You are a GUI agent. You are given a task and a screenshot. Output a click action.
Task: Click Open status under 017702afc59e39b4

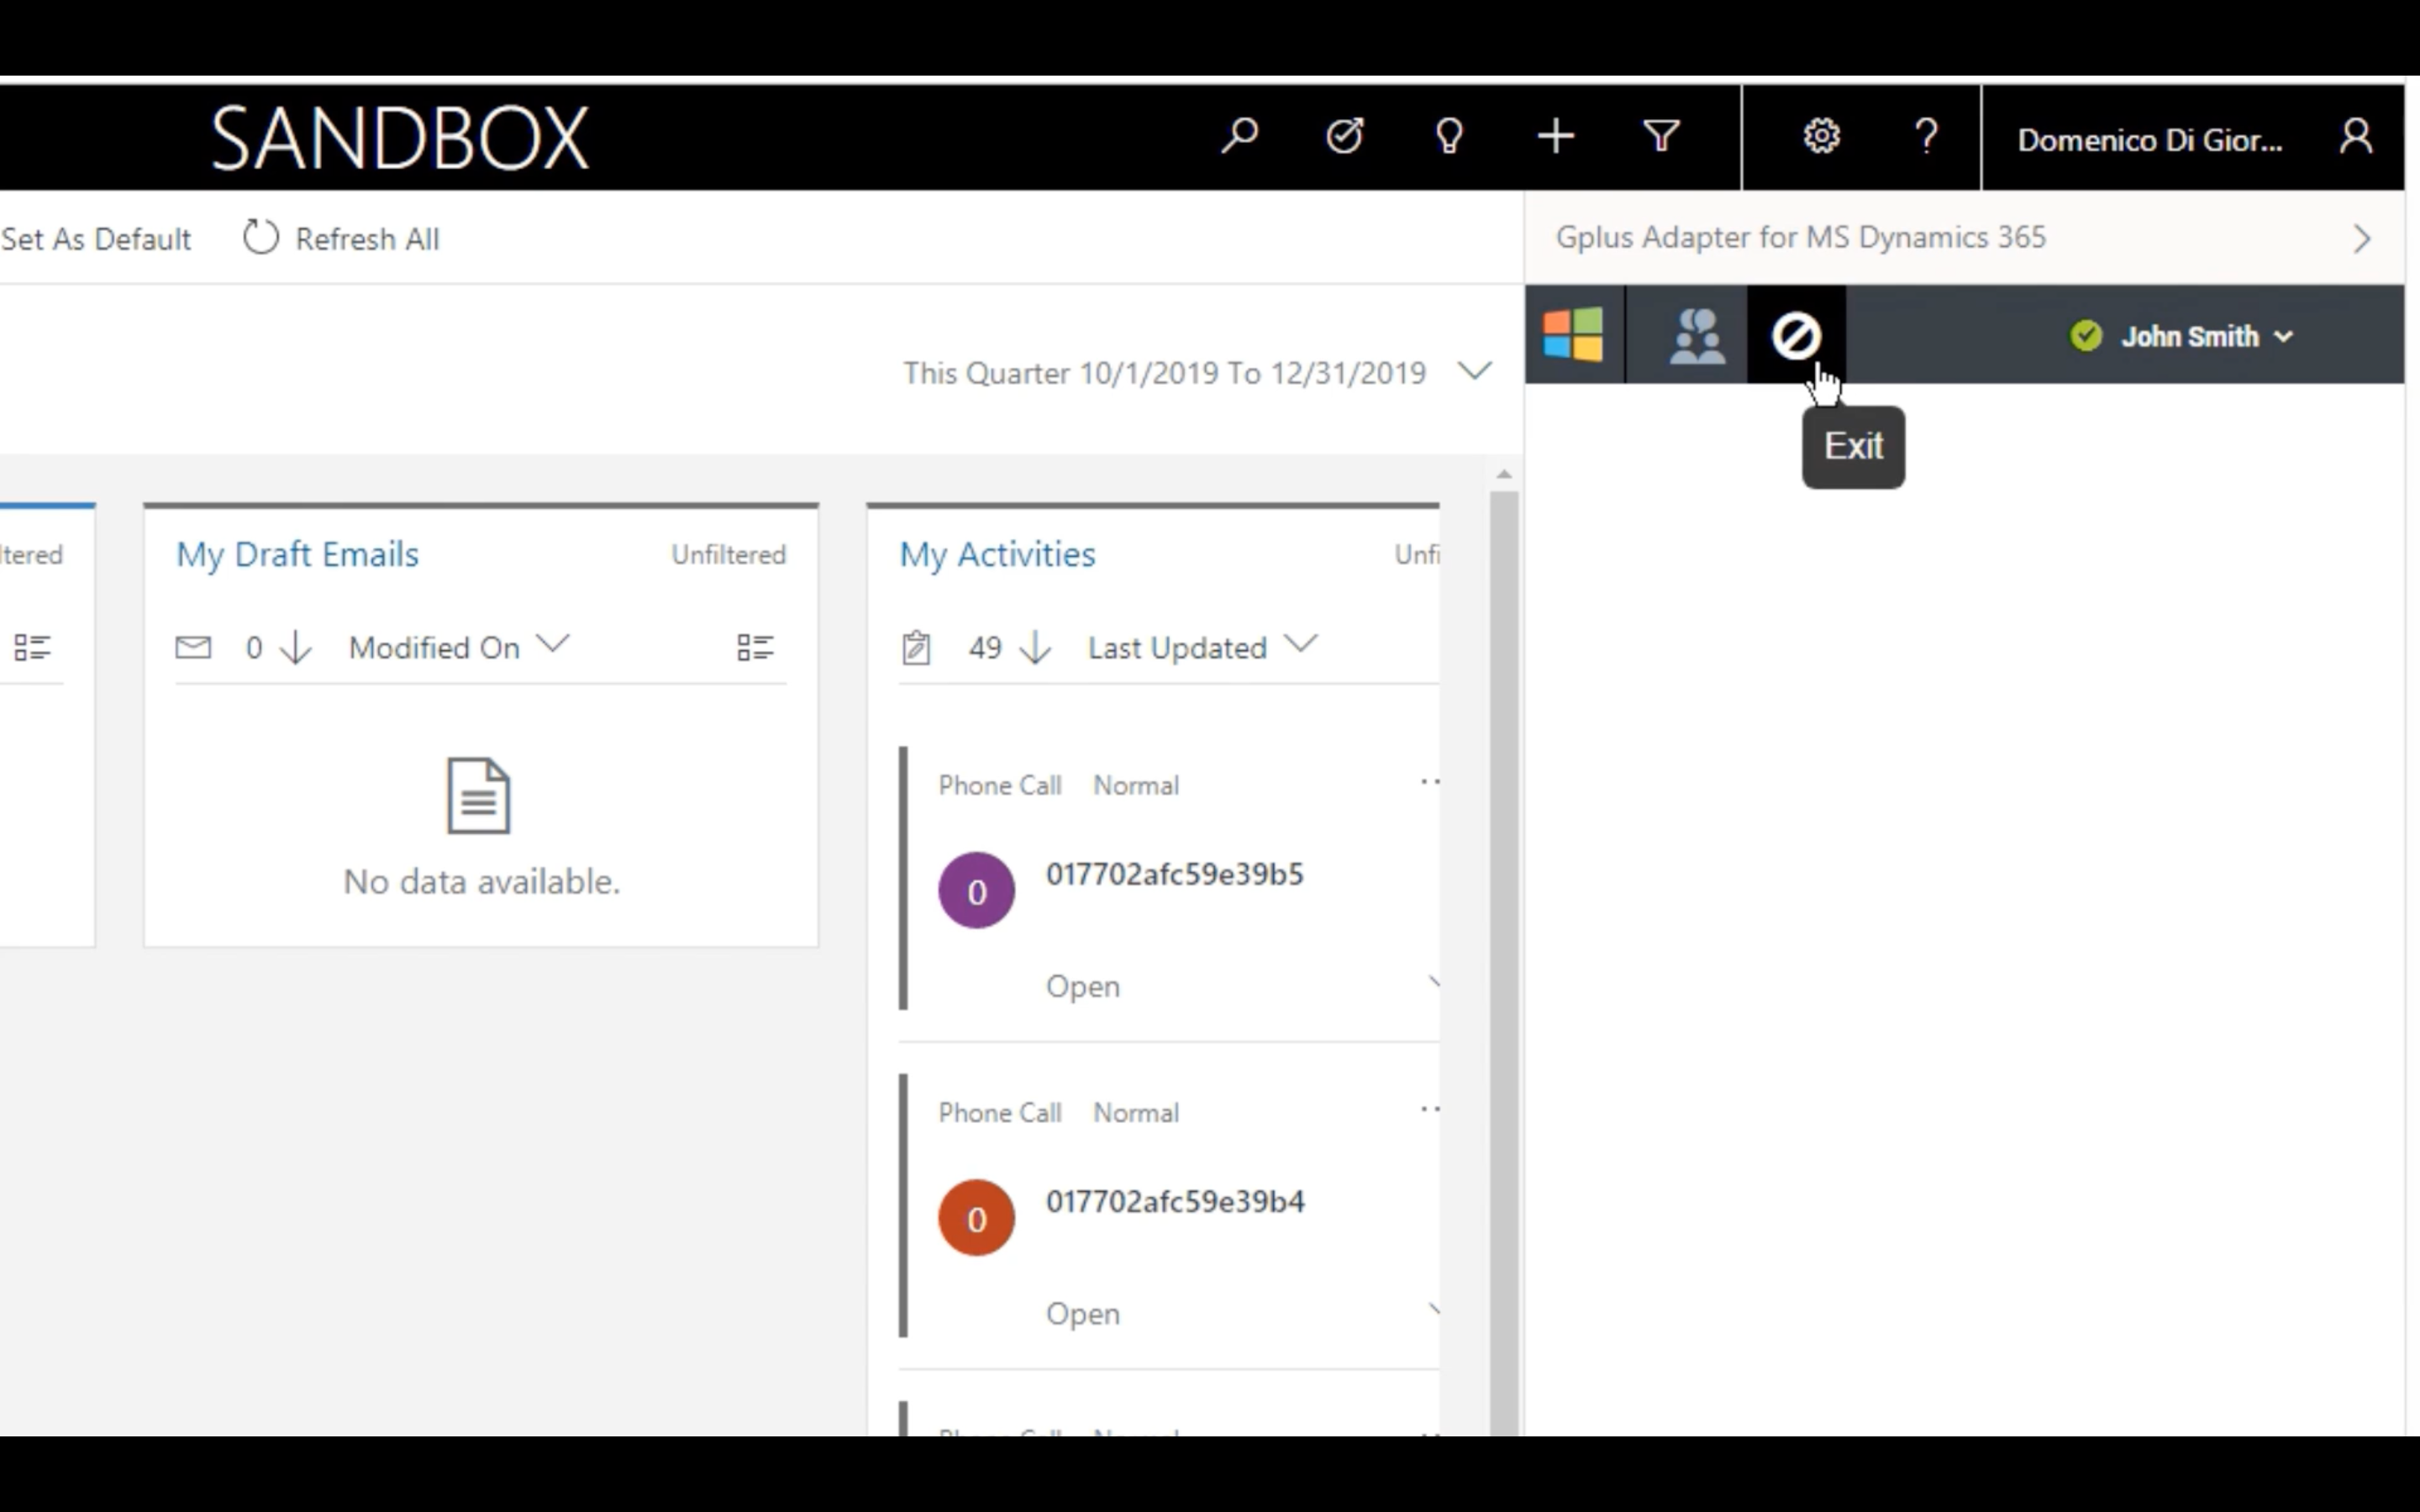1082,1313
